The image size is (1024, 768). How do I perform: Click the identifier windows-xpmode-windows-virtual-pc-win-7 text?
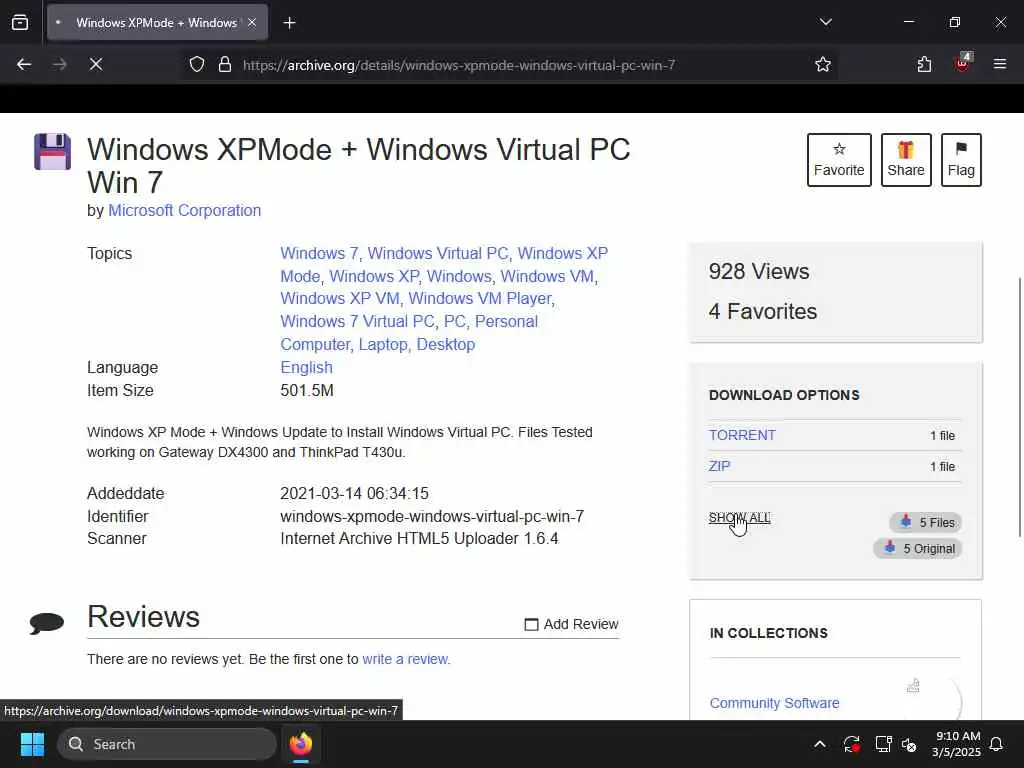tap(432, 517)
